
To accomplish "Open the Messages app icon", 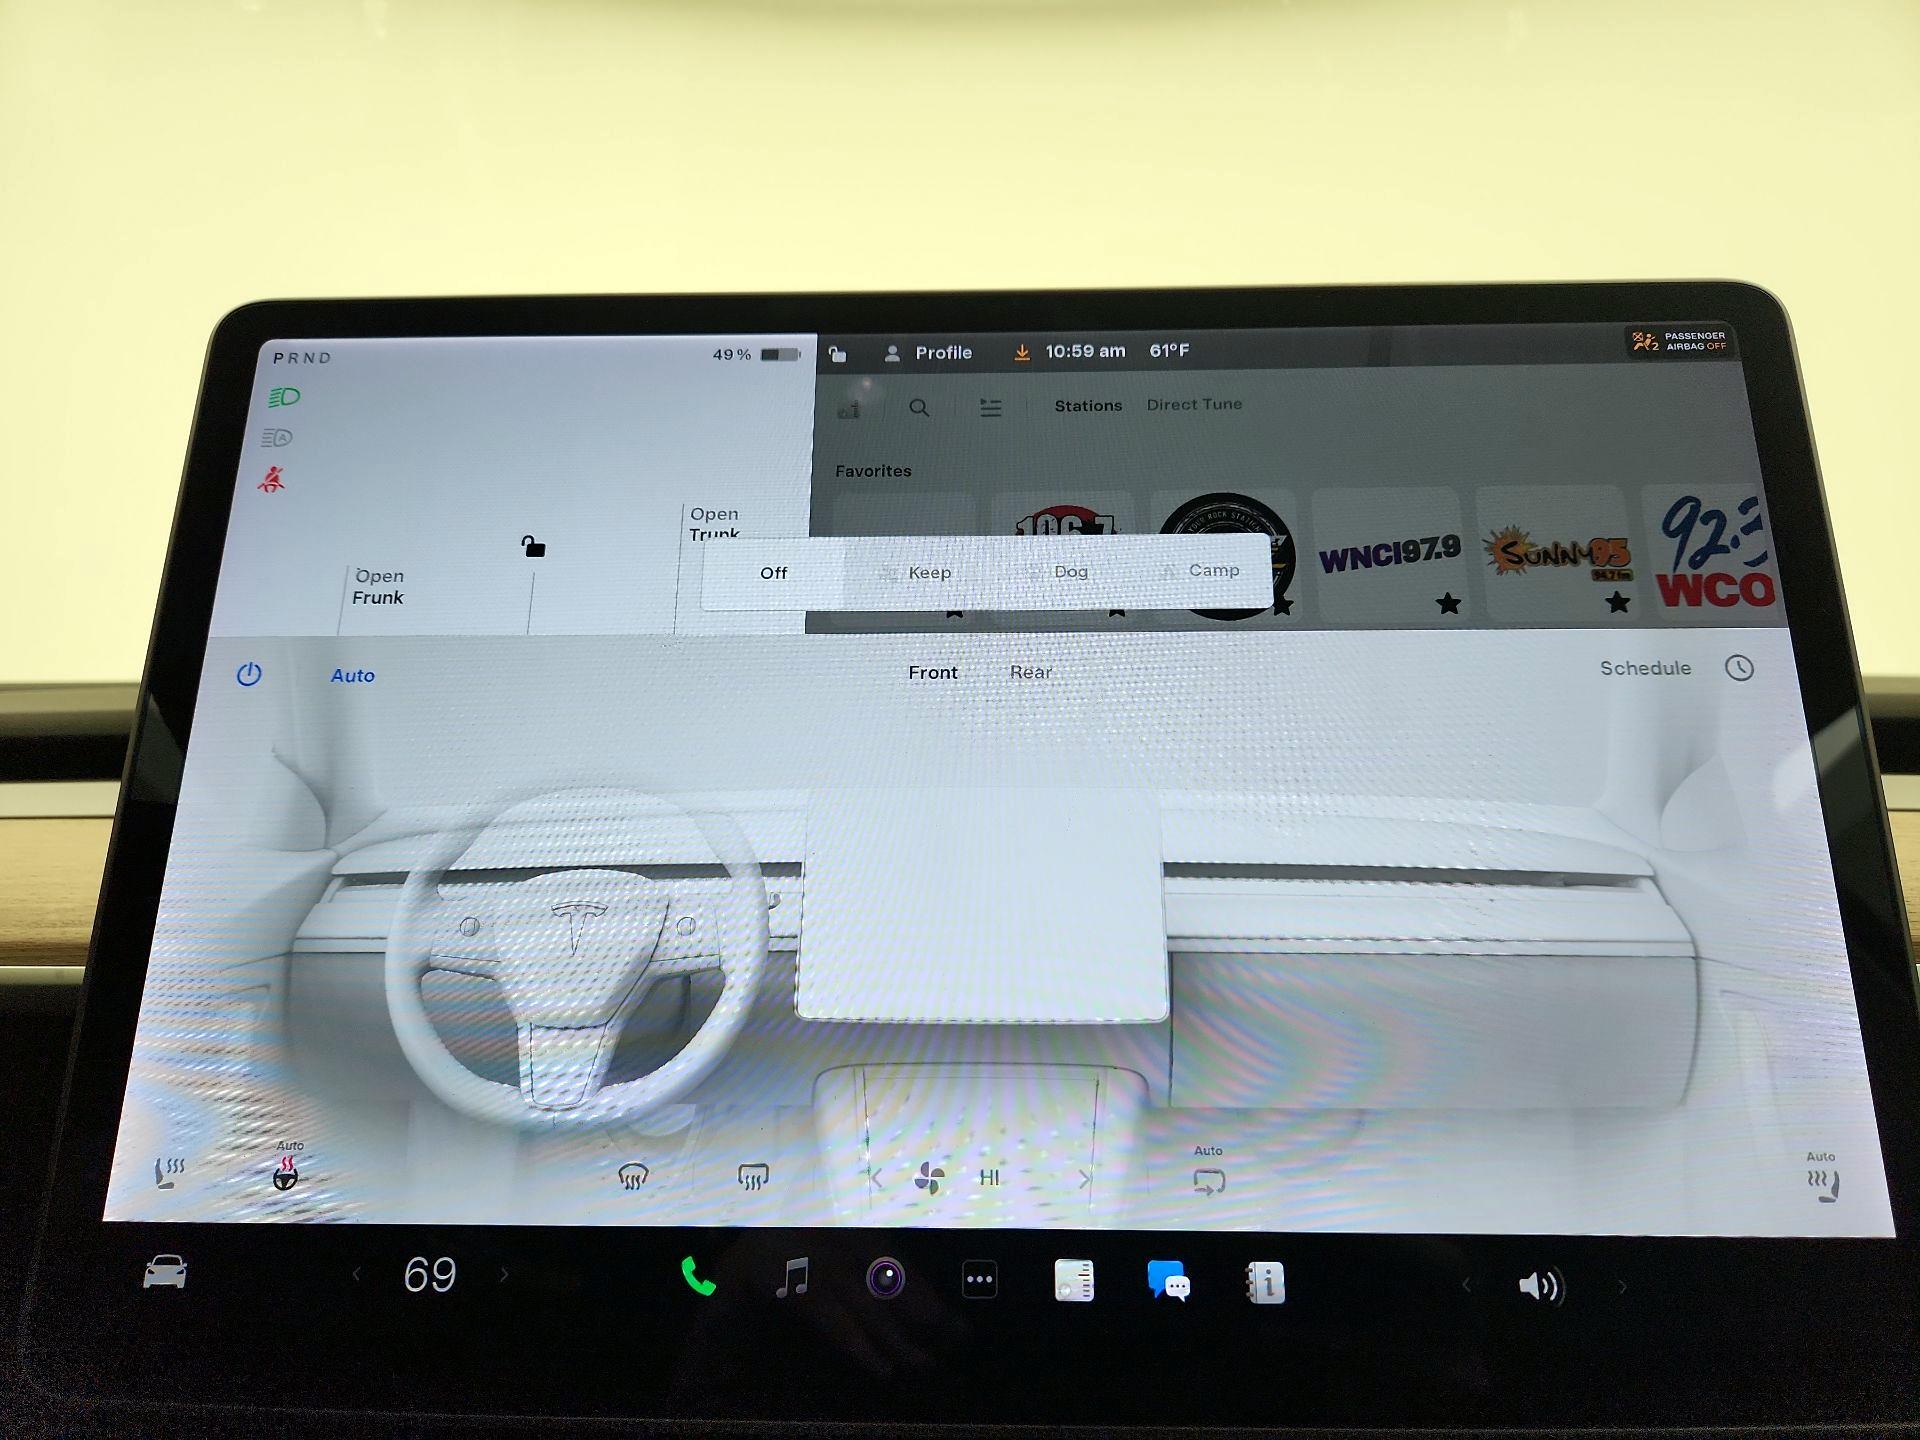I will point(1168,1280).
